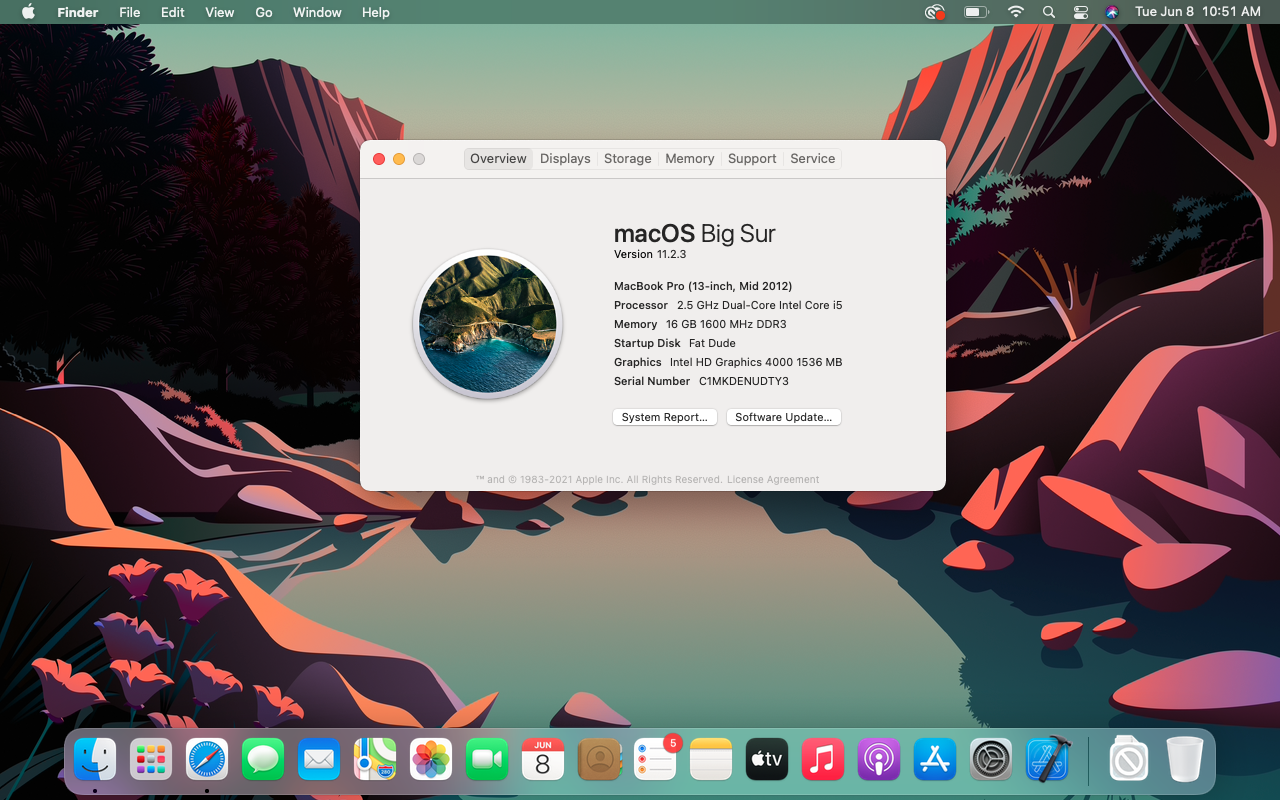Viewport: 1280px width, 800px height.
Task: Open the View menu
Action: pos(219,12)
